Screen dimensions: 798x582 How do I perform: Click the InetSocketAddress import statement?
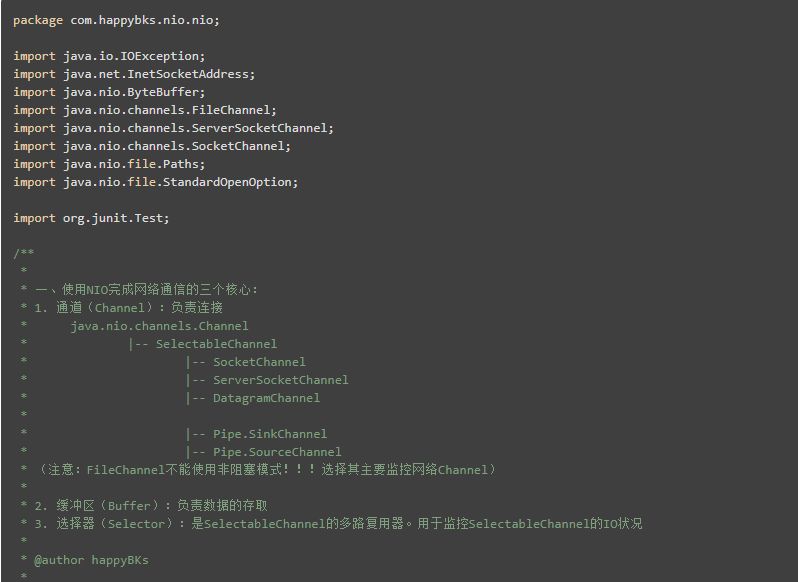[x=134, y=74]
